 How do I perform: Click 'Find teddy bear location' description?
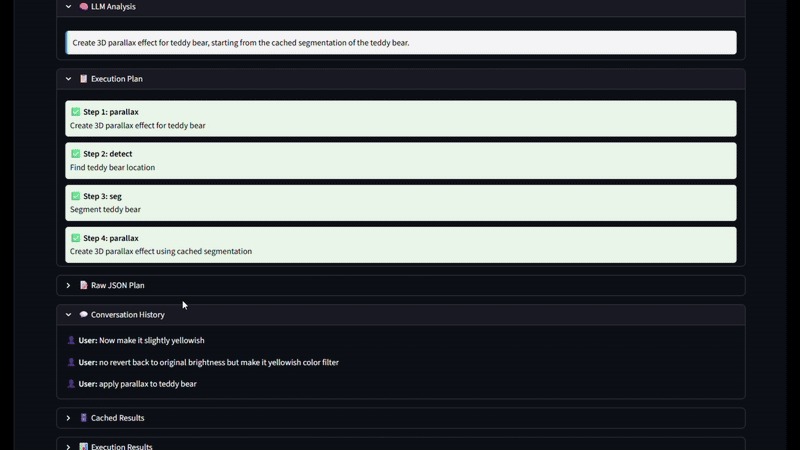[112, 167]
